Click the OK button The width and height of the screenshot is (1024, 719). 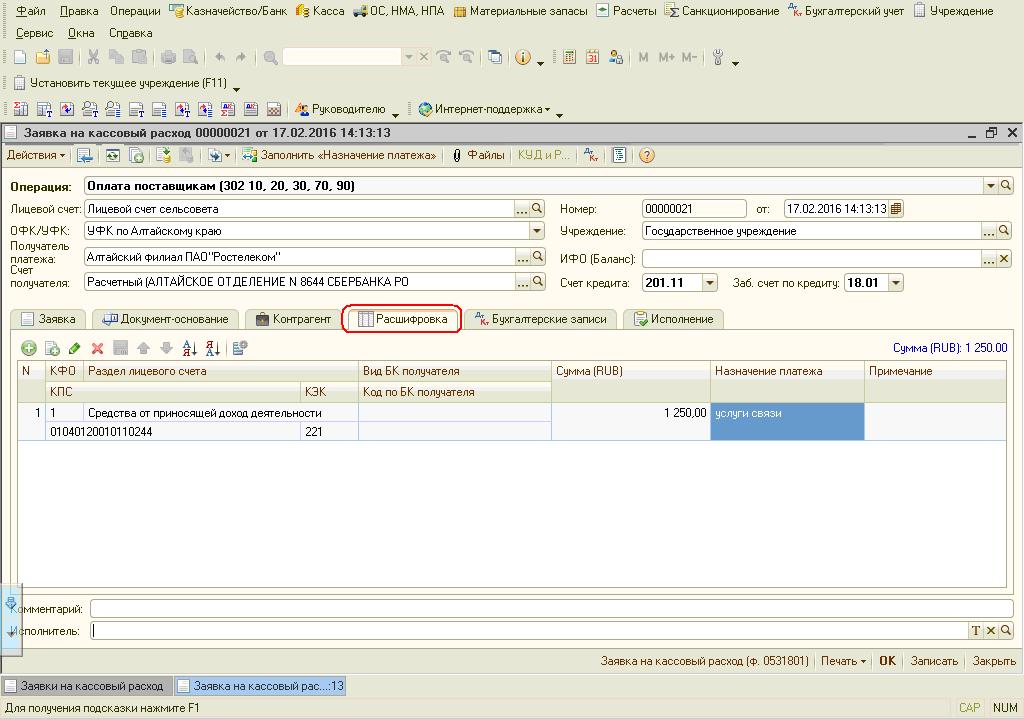tap(888, 661)
